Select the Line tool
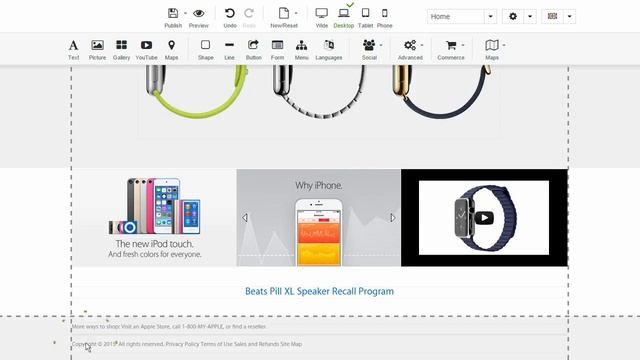 coord(229,49)
